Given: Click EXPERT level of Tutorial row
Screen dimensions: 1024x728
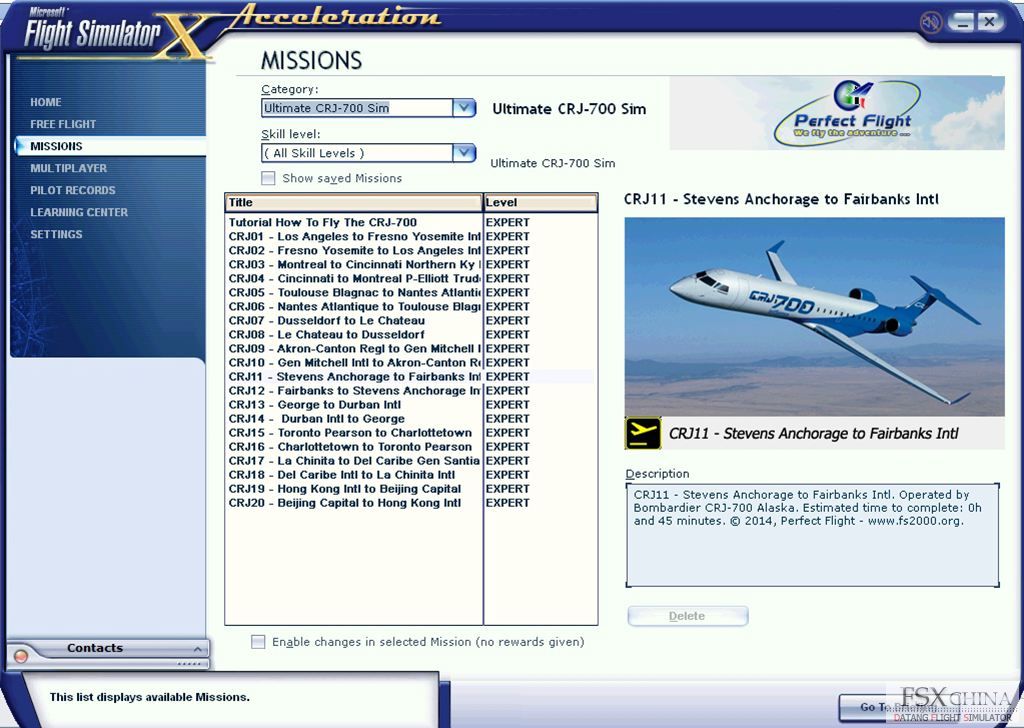Looking at the screenshot, I should point(507,222).
